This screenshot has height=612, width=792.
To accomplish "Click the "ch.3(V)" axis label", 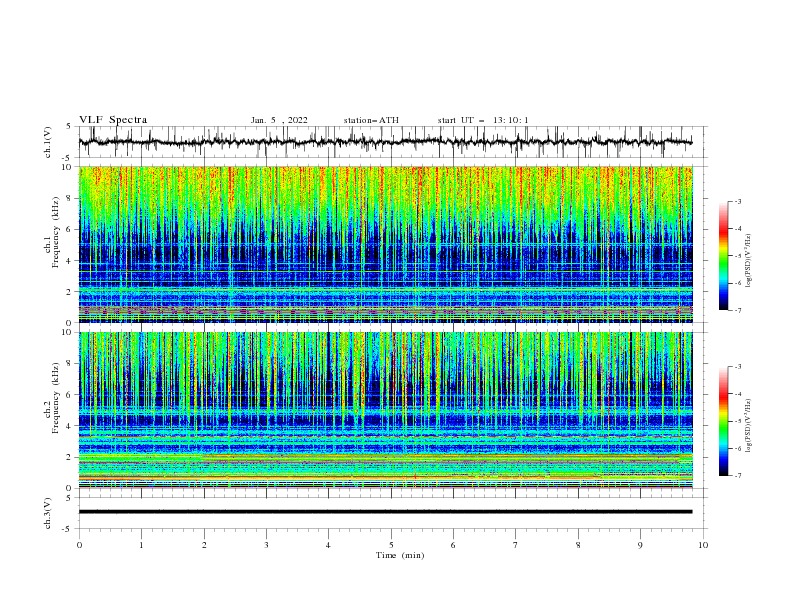I will click(48, 513).
